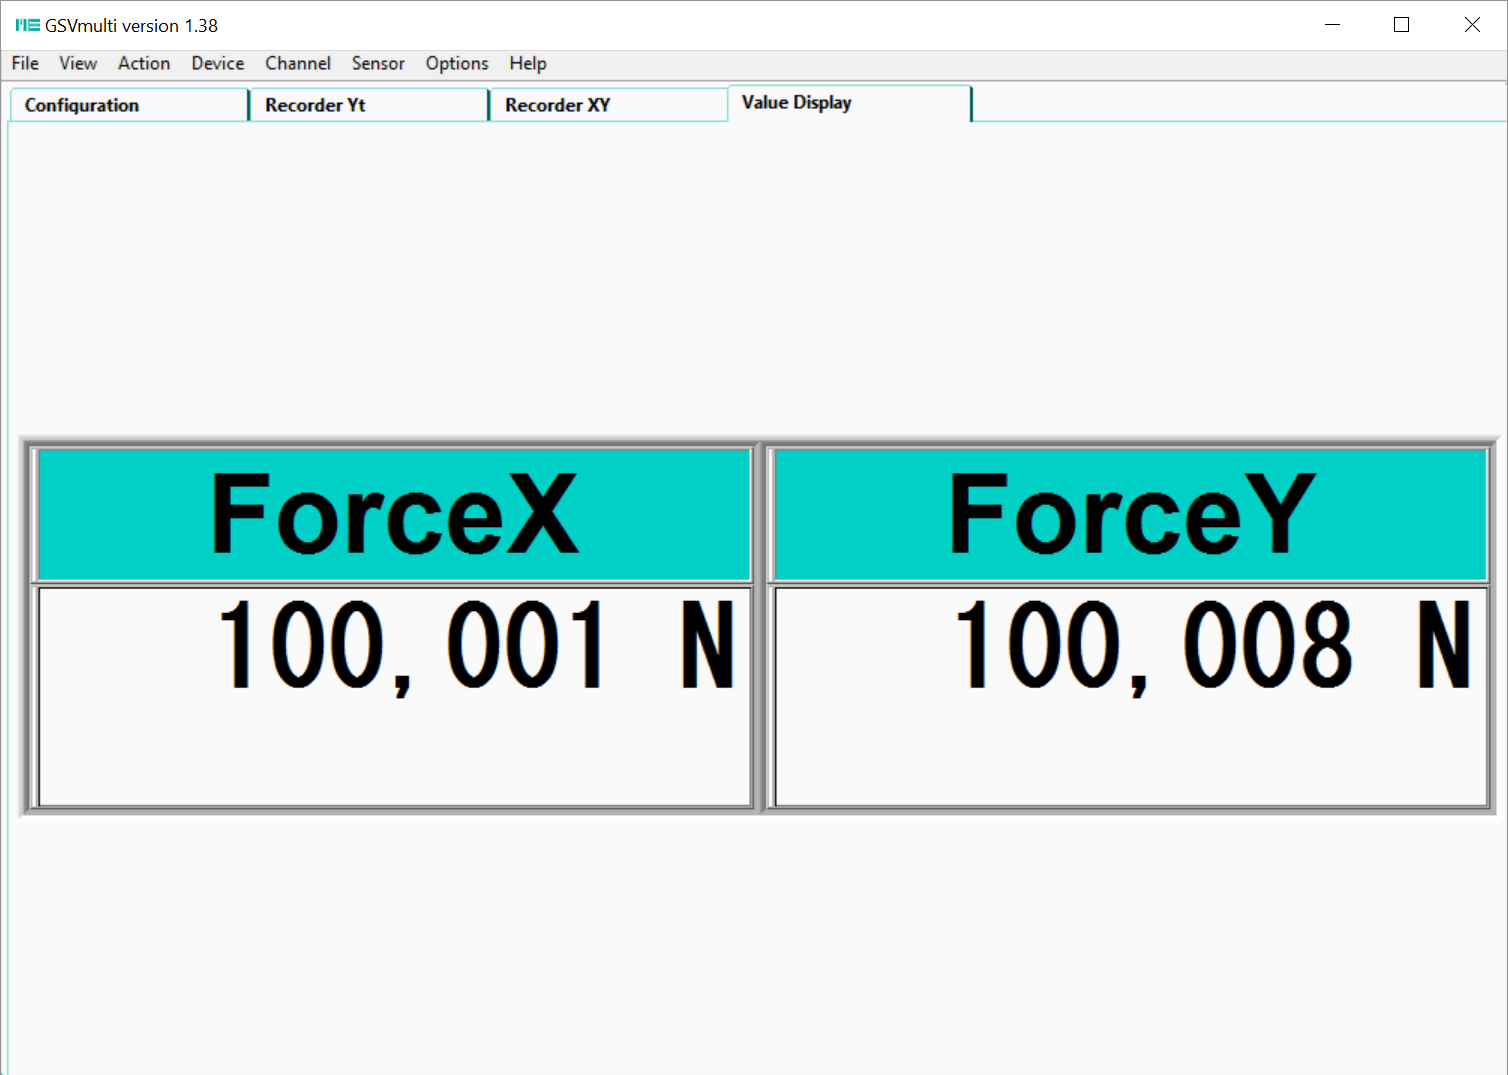Click the GSVmulti app icon in title bar
This screenshot has height=1075, width=1508.
[27, 25]
